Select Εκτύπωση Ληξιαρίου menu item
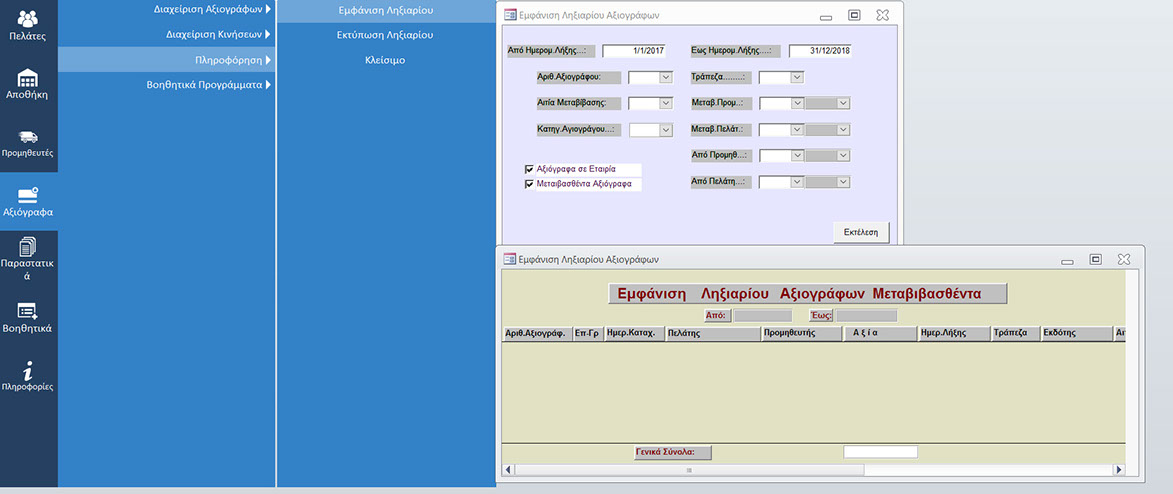Screen dimensions: 1173x494 tap(385, 35)
